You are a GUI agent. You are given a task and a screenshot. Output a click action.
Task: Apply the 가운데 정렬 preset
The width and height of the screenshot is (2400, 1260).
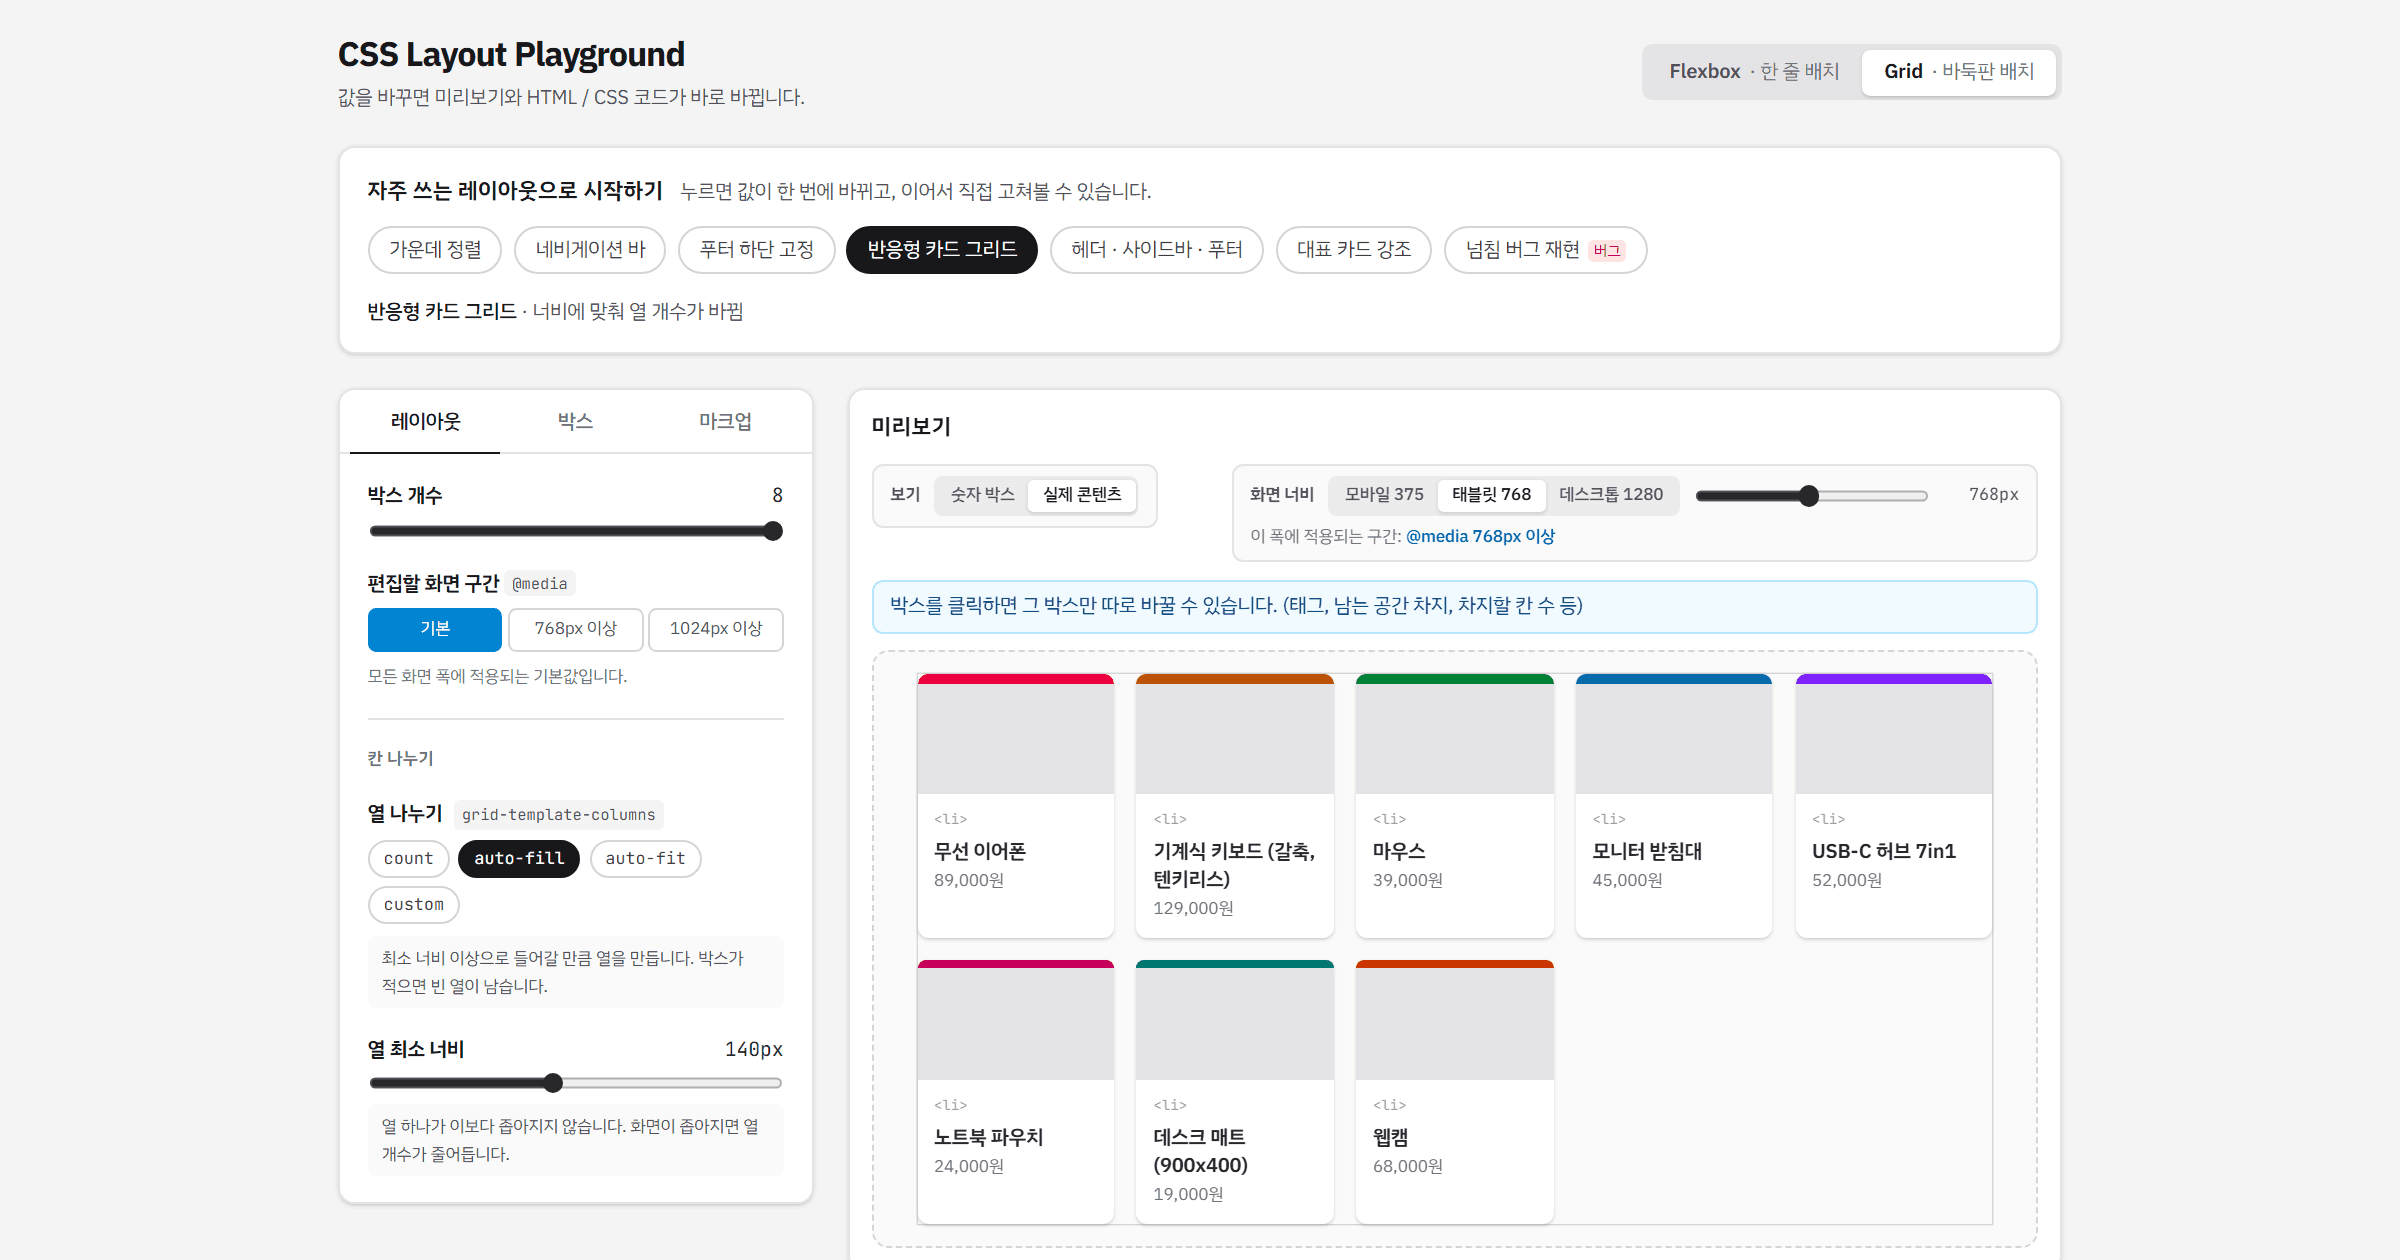point(435,250)
